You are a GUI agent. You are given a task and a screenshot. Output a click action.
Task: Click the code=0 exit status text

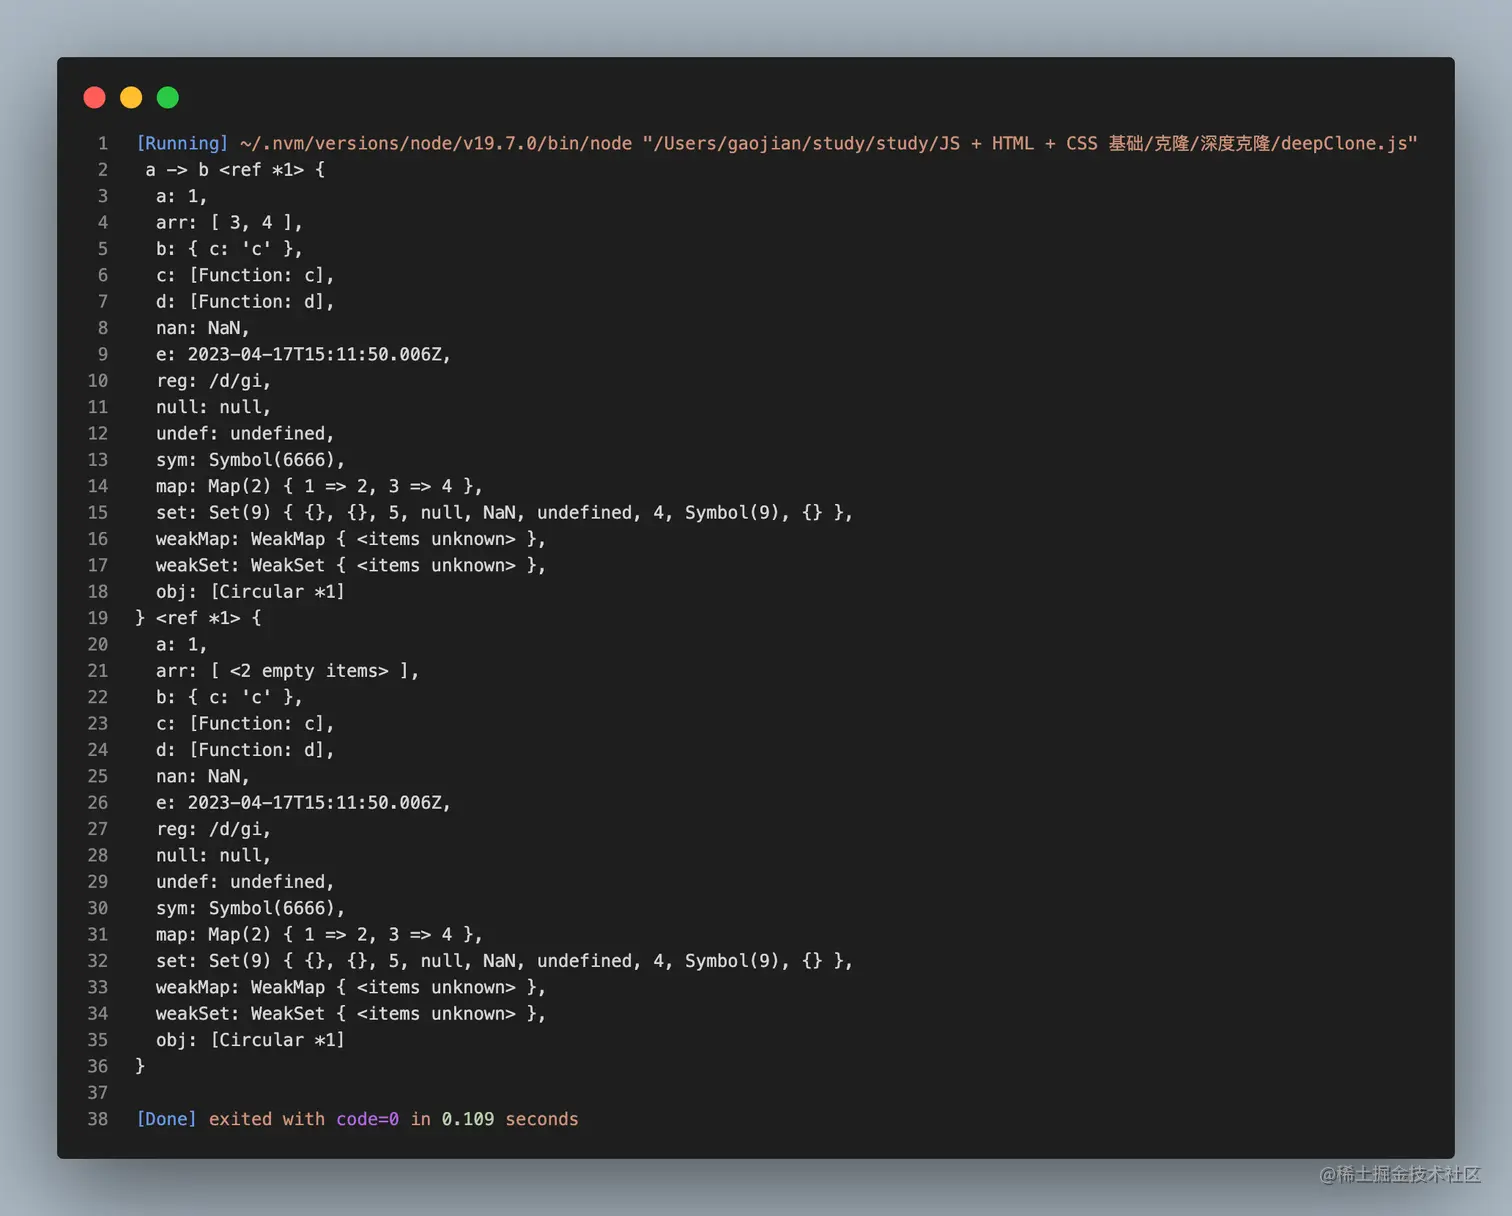(x=367, y=1119)
